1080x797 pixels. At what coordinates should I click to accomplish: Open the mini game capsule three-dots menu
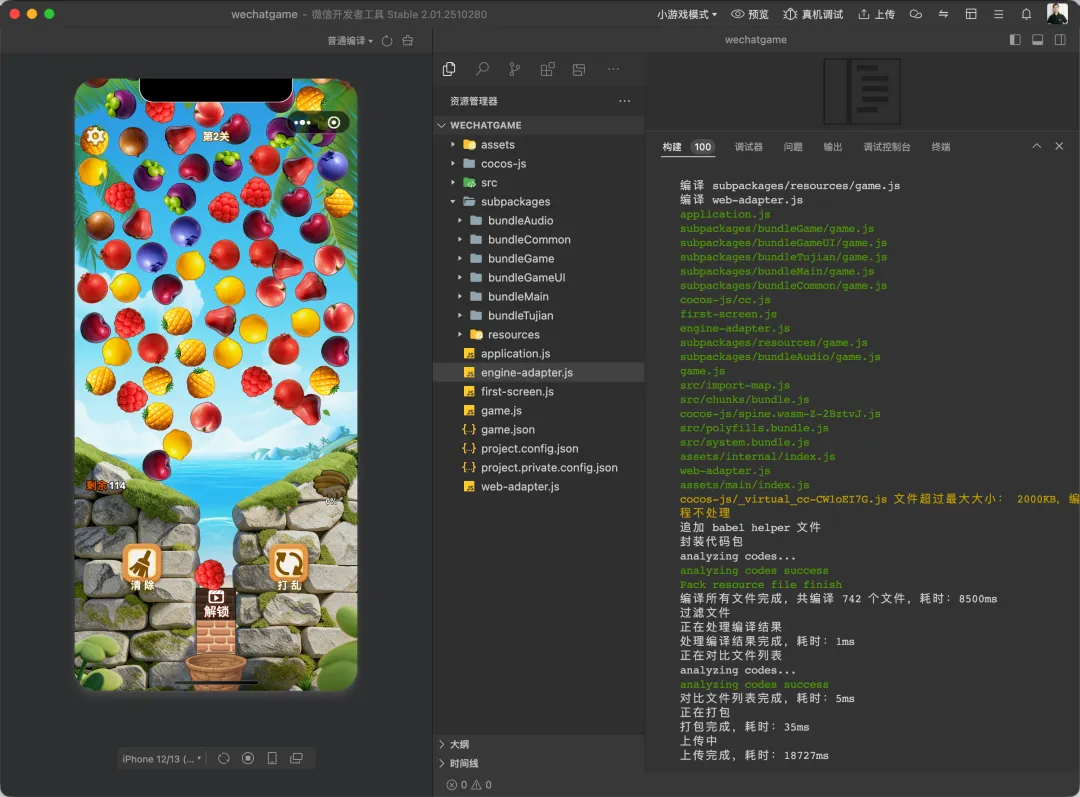pos(302,123)
